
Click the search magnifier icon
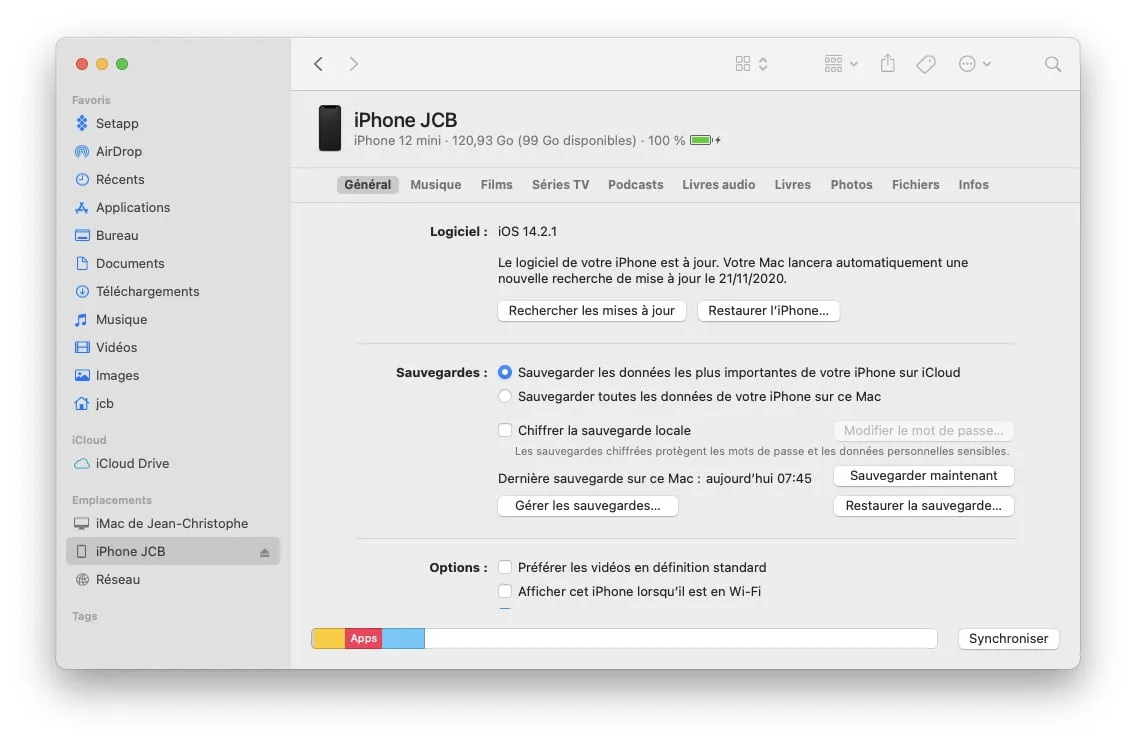point(1053,64)
